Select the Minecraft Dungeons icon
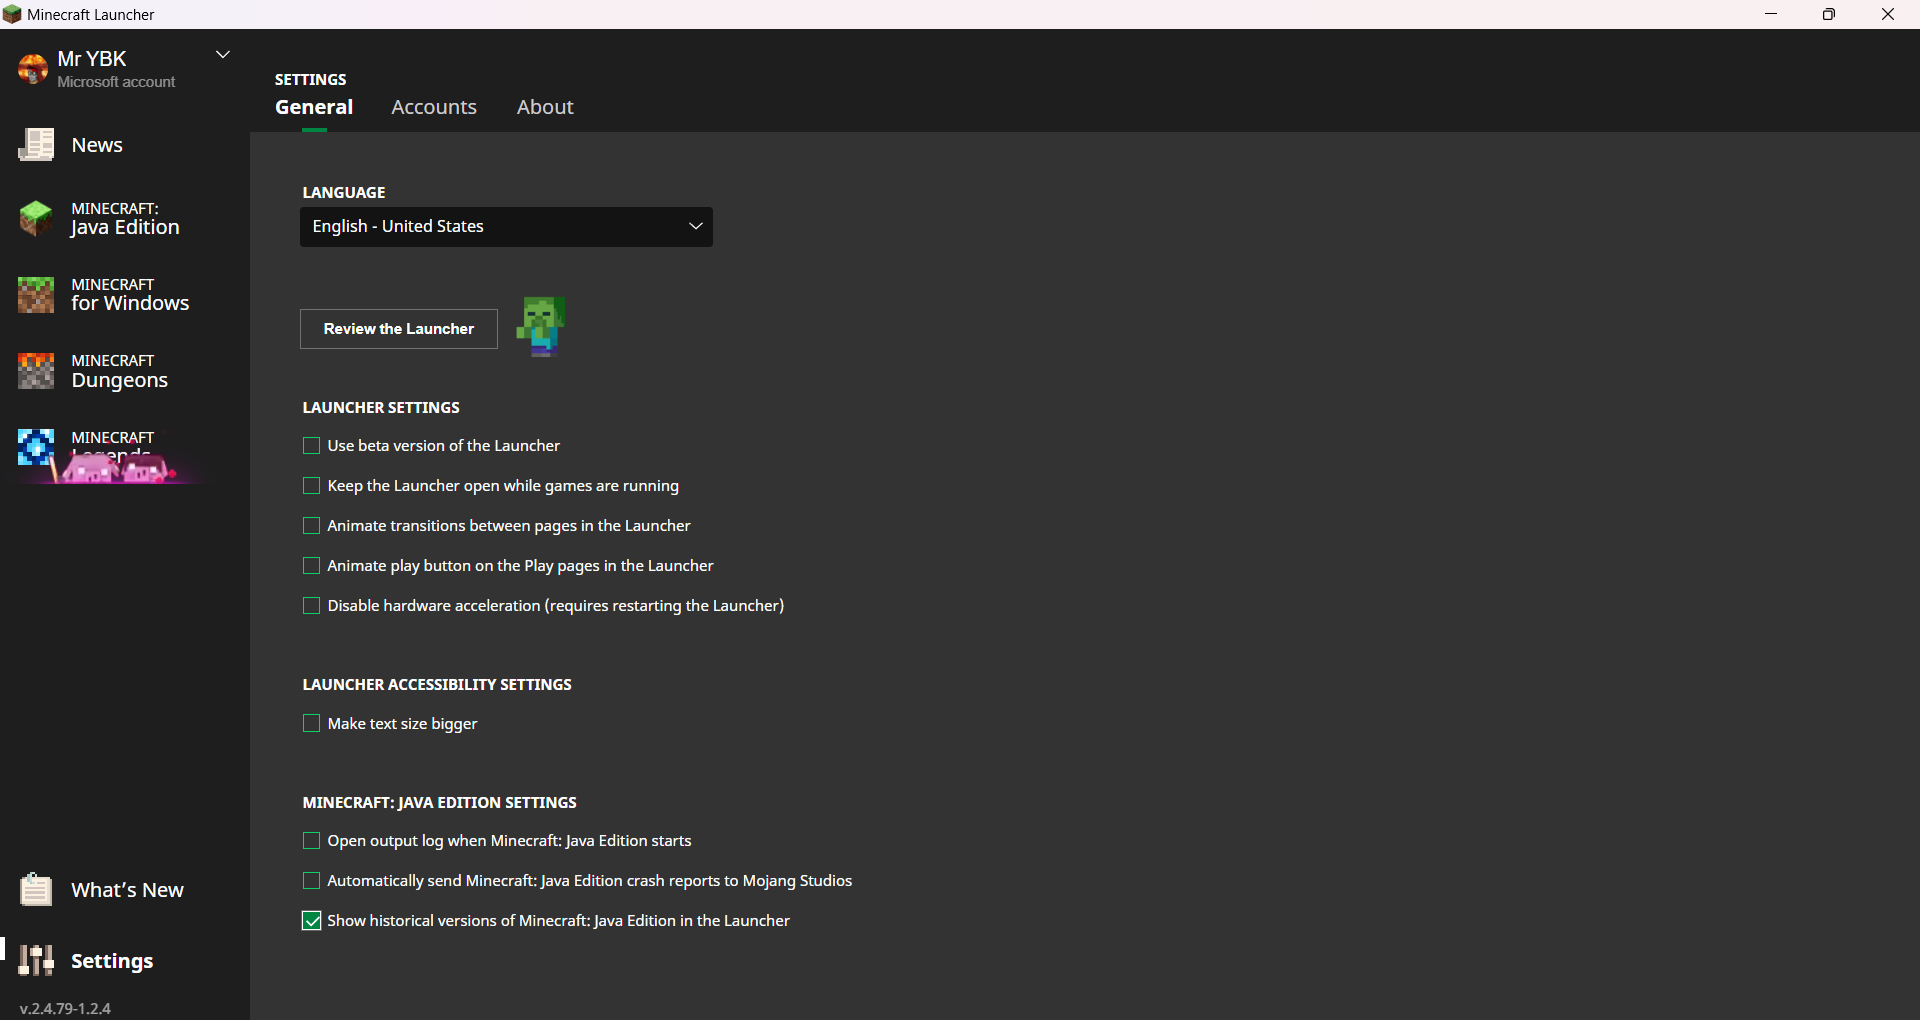Viewport: 1920px width, 1020px height. [36, 371]
